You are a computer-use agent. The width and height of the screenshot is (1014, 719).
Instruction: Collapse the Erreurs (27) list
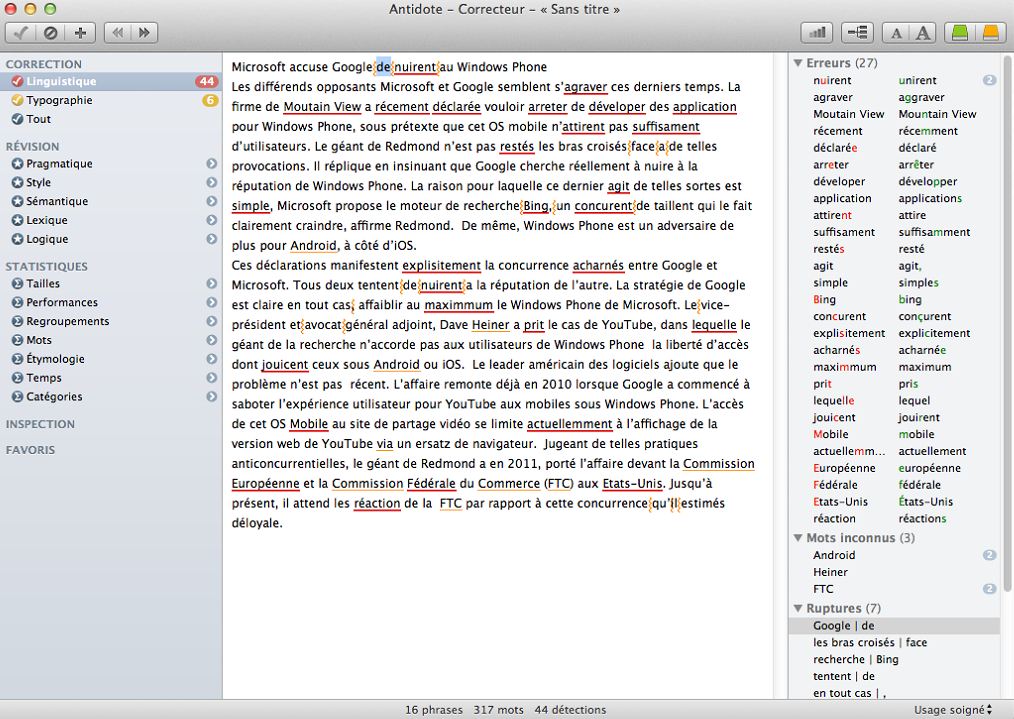pyautogui.click(x=798, y=63)
